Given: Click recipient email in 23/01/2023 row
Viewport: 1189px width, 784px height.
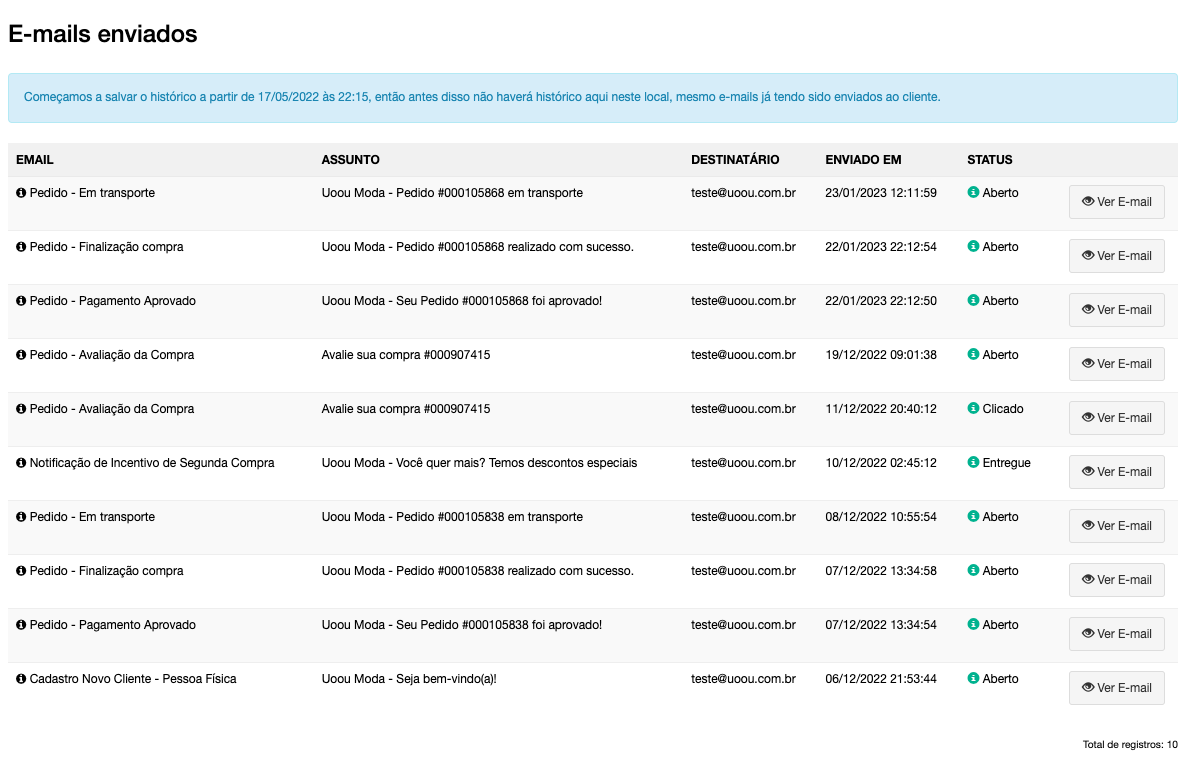Looking at the screenshot, I should 743,193.
